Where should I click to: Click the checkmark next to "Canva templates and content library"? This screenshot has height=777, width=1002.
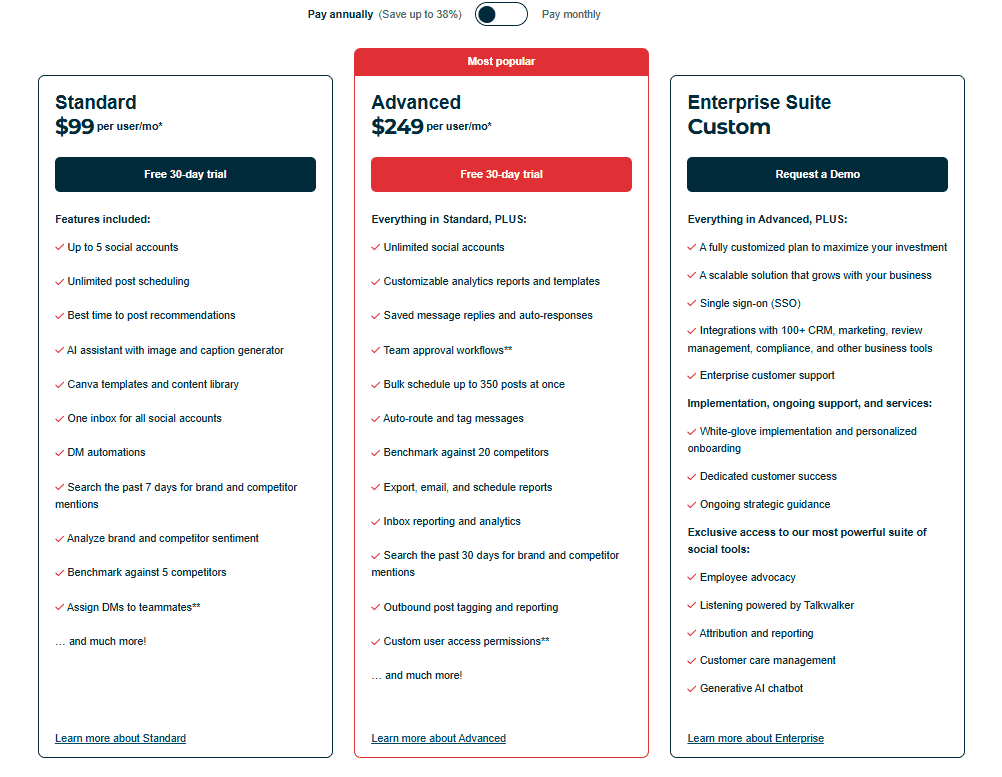coord(61,384)
